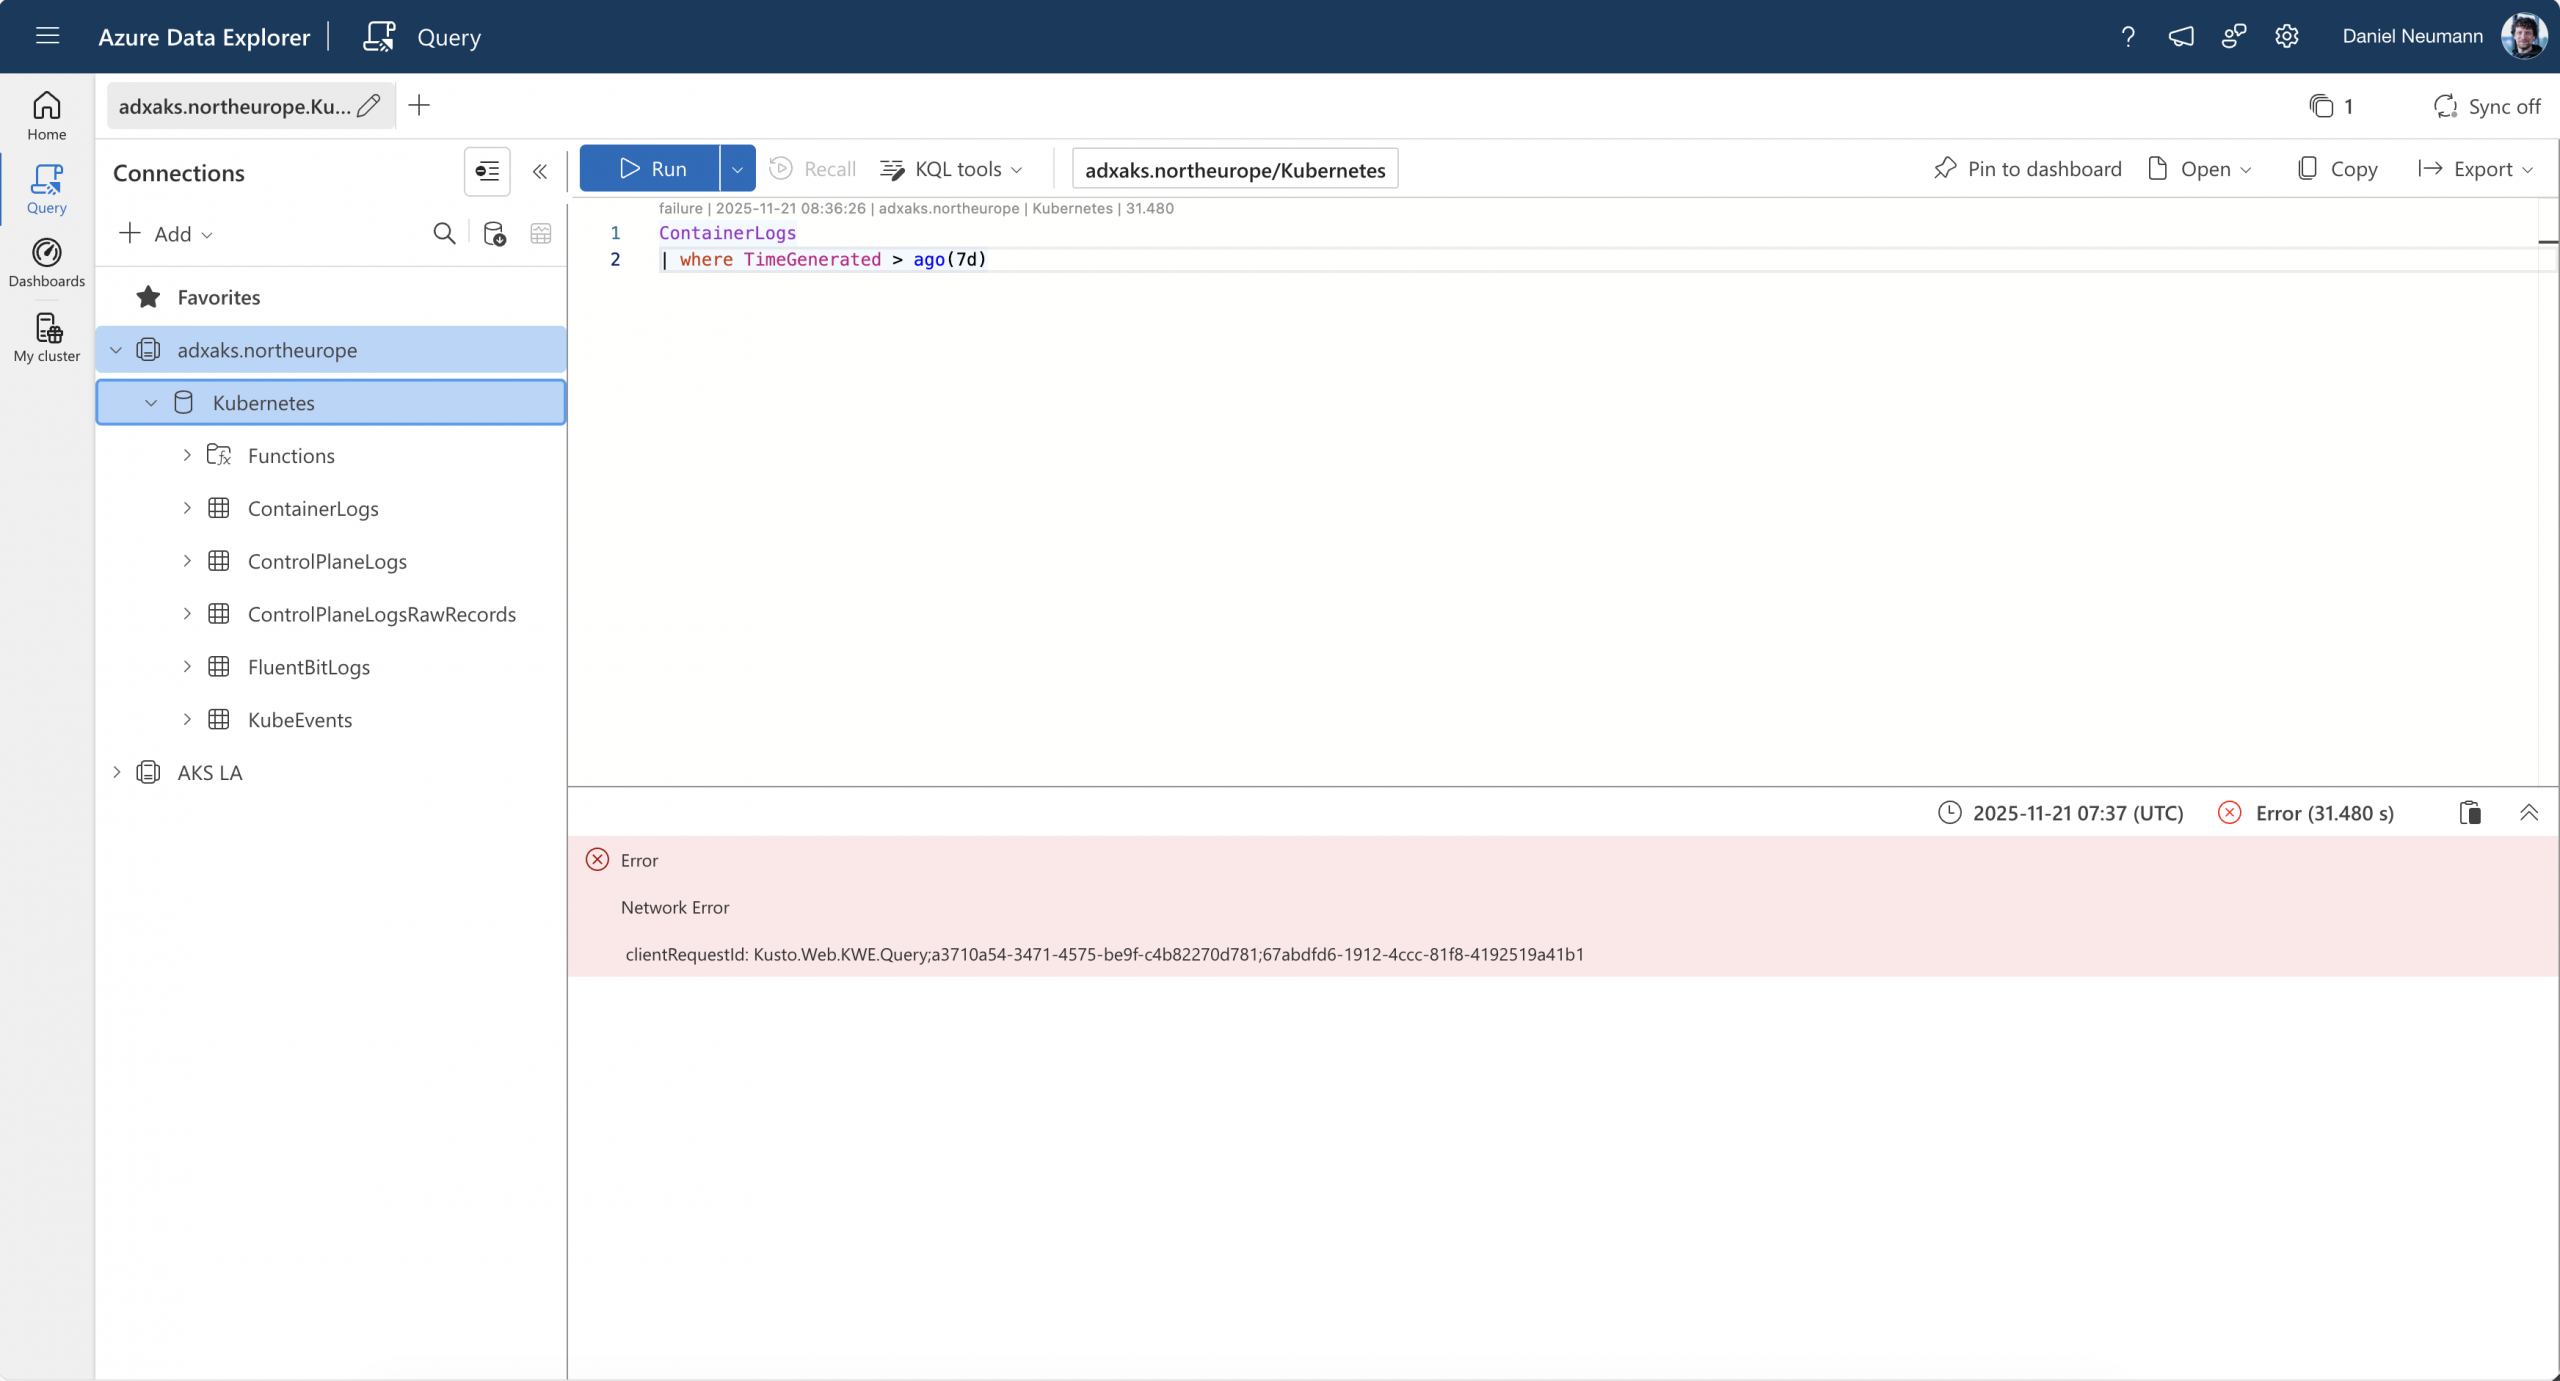Copy the error details using clipboard icon
The image size is (2560, 1381).
pos(2470,813)
